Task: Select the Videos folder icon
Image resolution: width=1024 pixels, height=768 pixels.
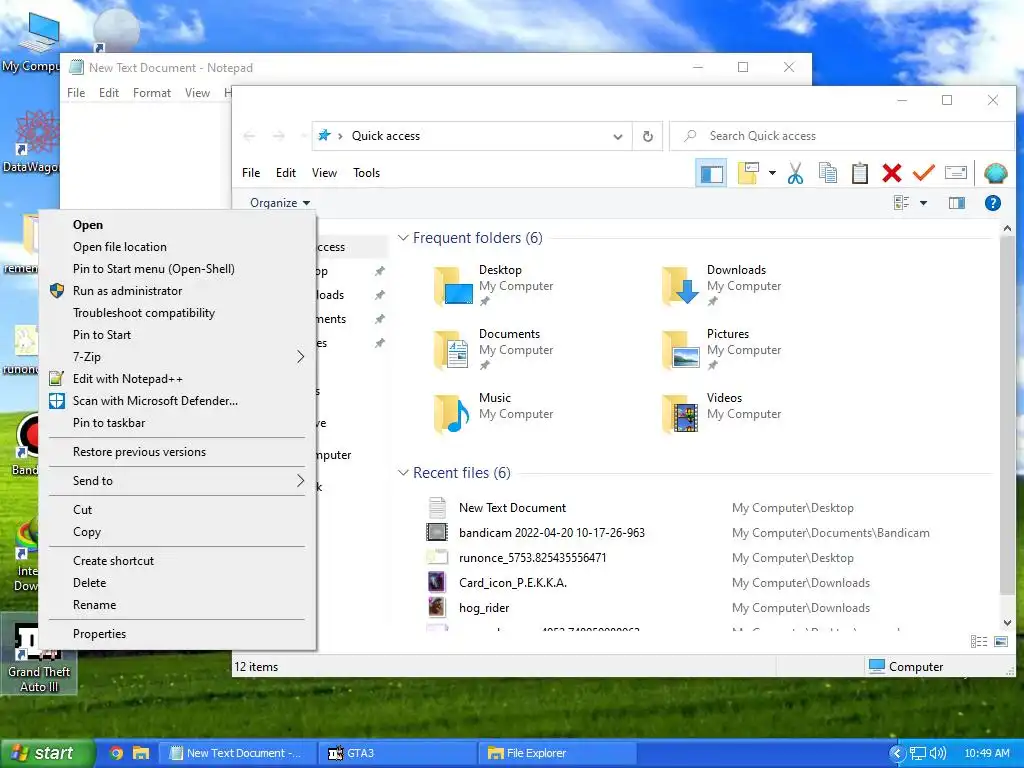Action: (x=680, y=414)
